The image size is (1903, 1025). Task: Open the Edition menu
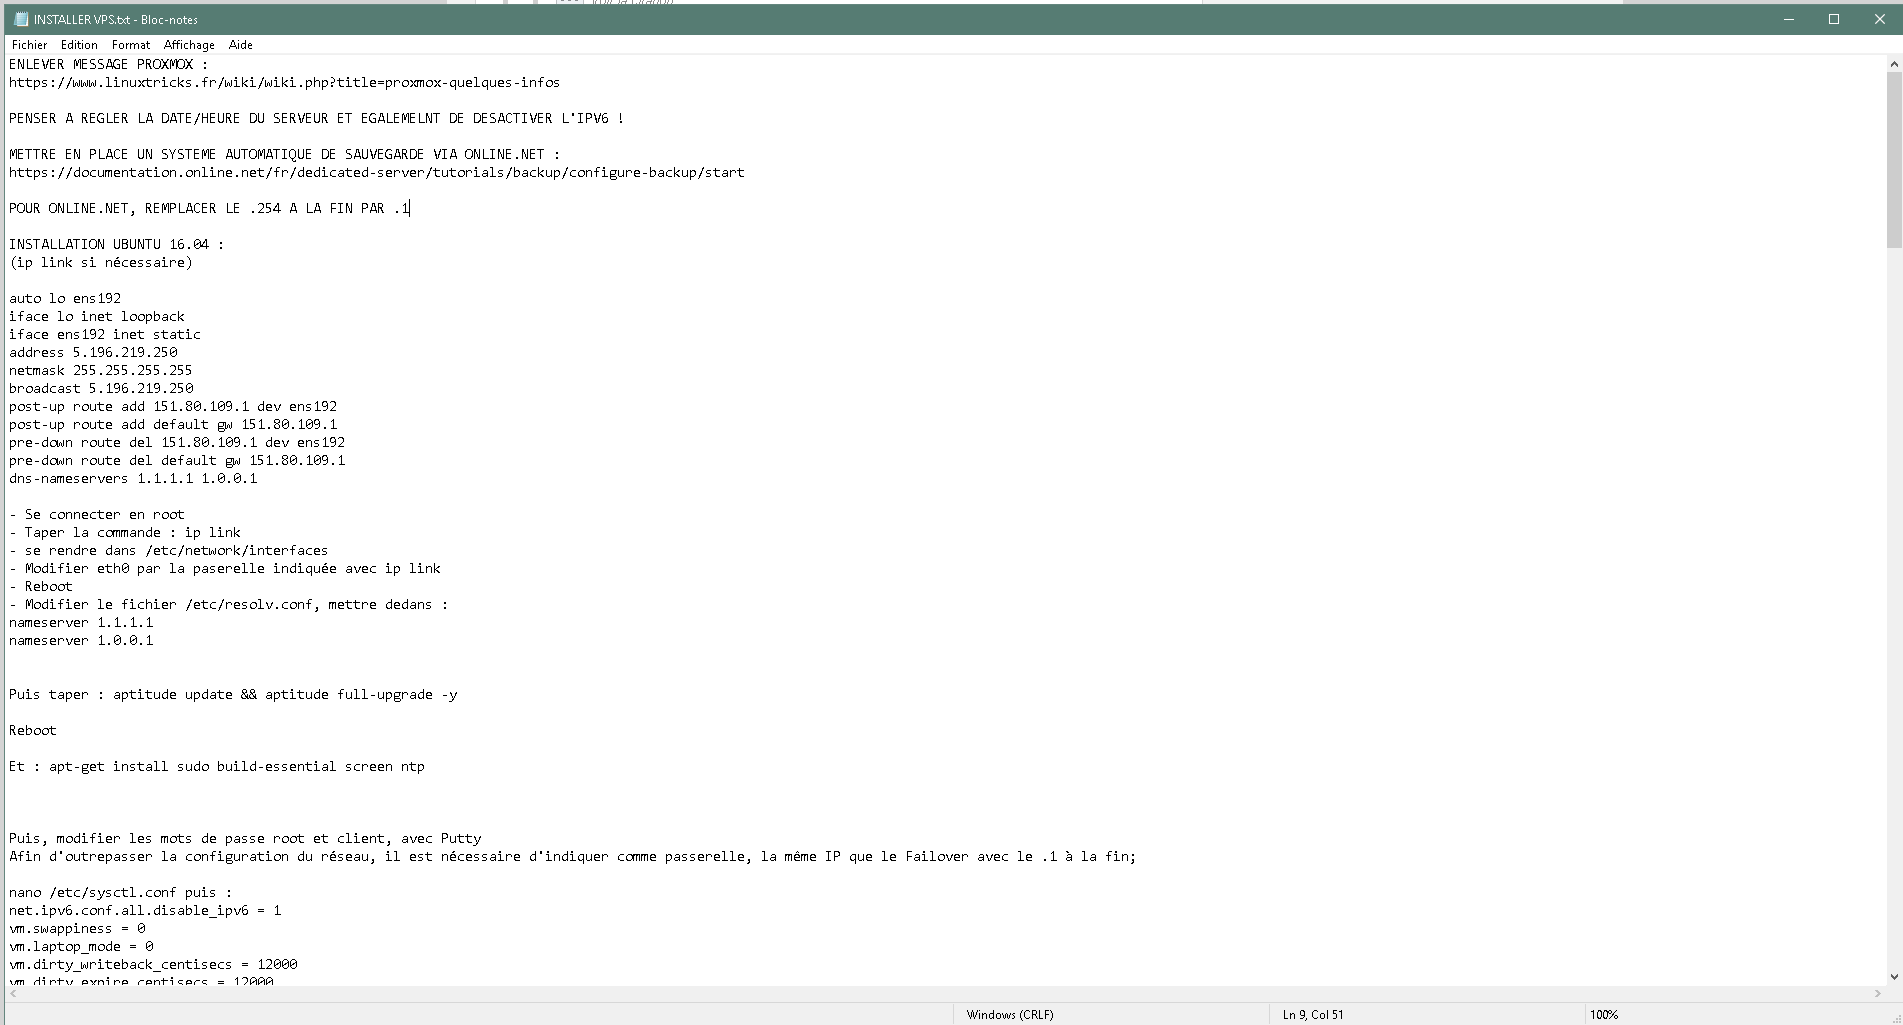(79, 45)
